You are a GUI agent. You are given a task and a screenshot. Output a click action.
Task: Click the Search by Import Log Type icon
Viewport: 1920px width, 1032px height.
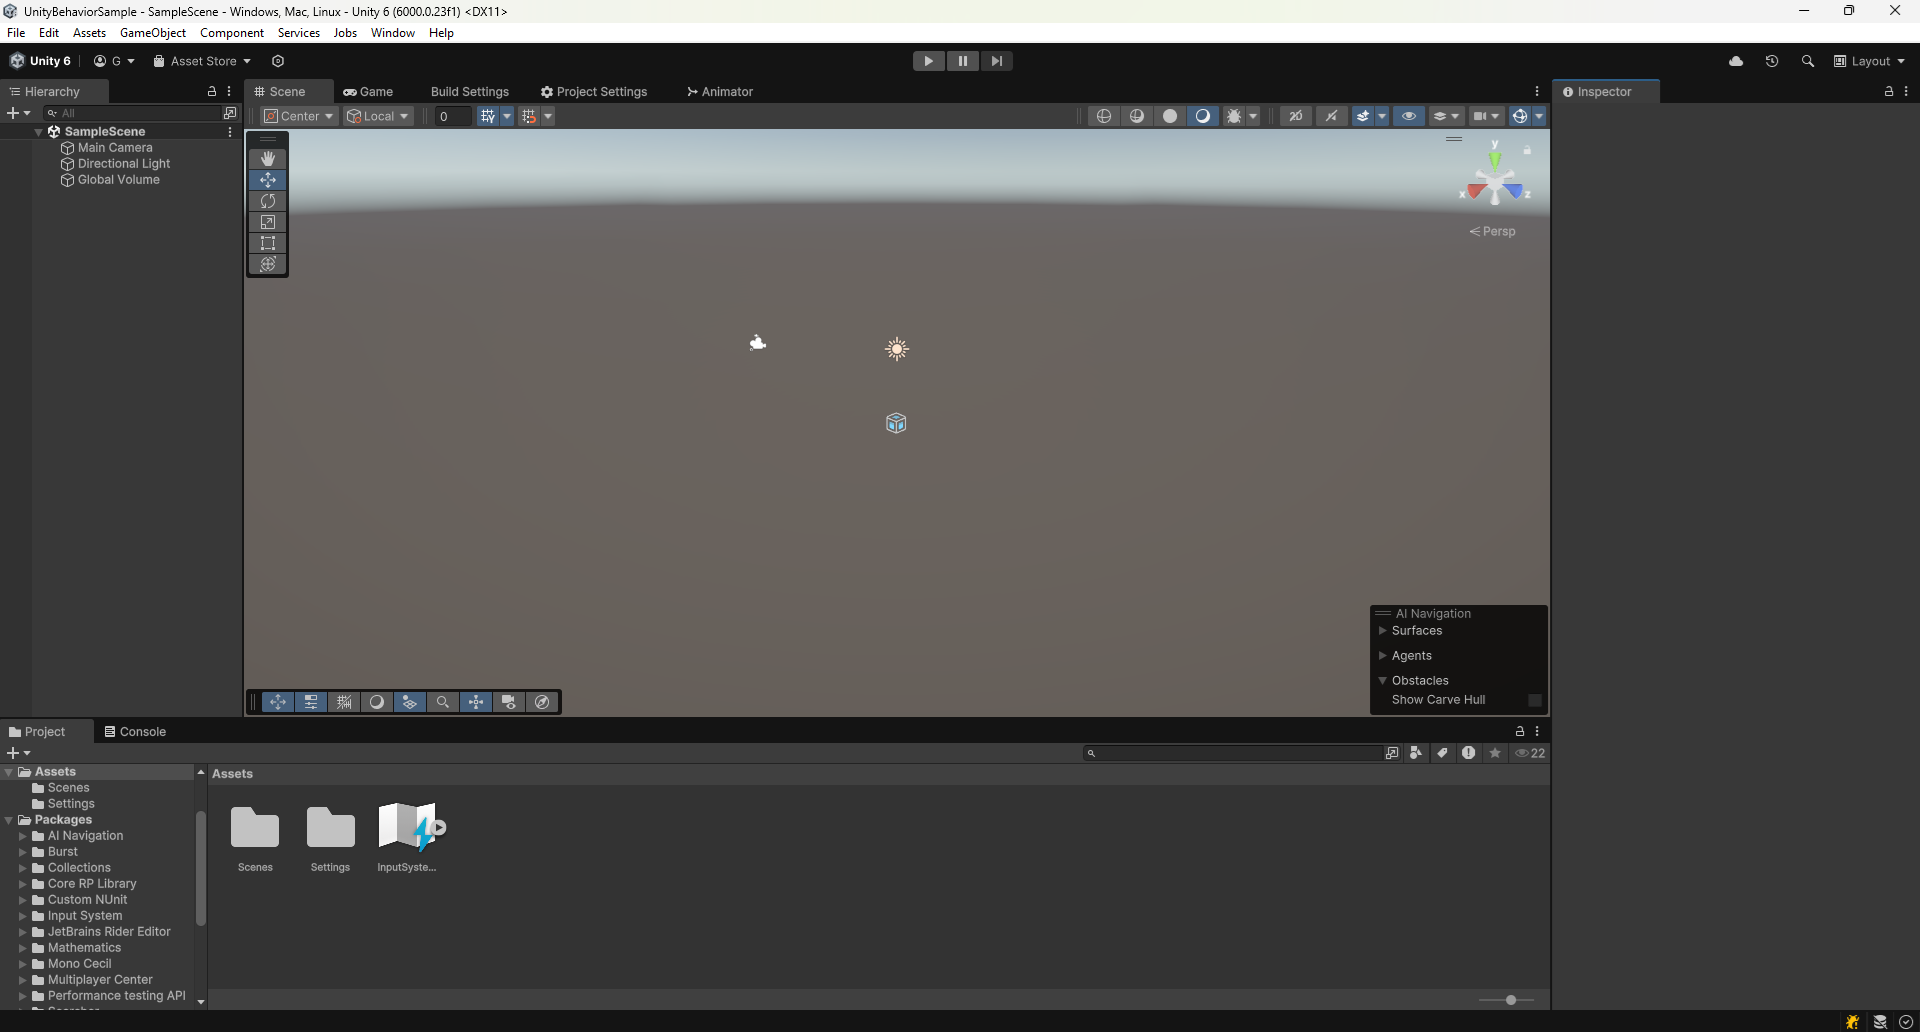(1468, 753)
